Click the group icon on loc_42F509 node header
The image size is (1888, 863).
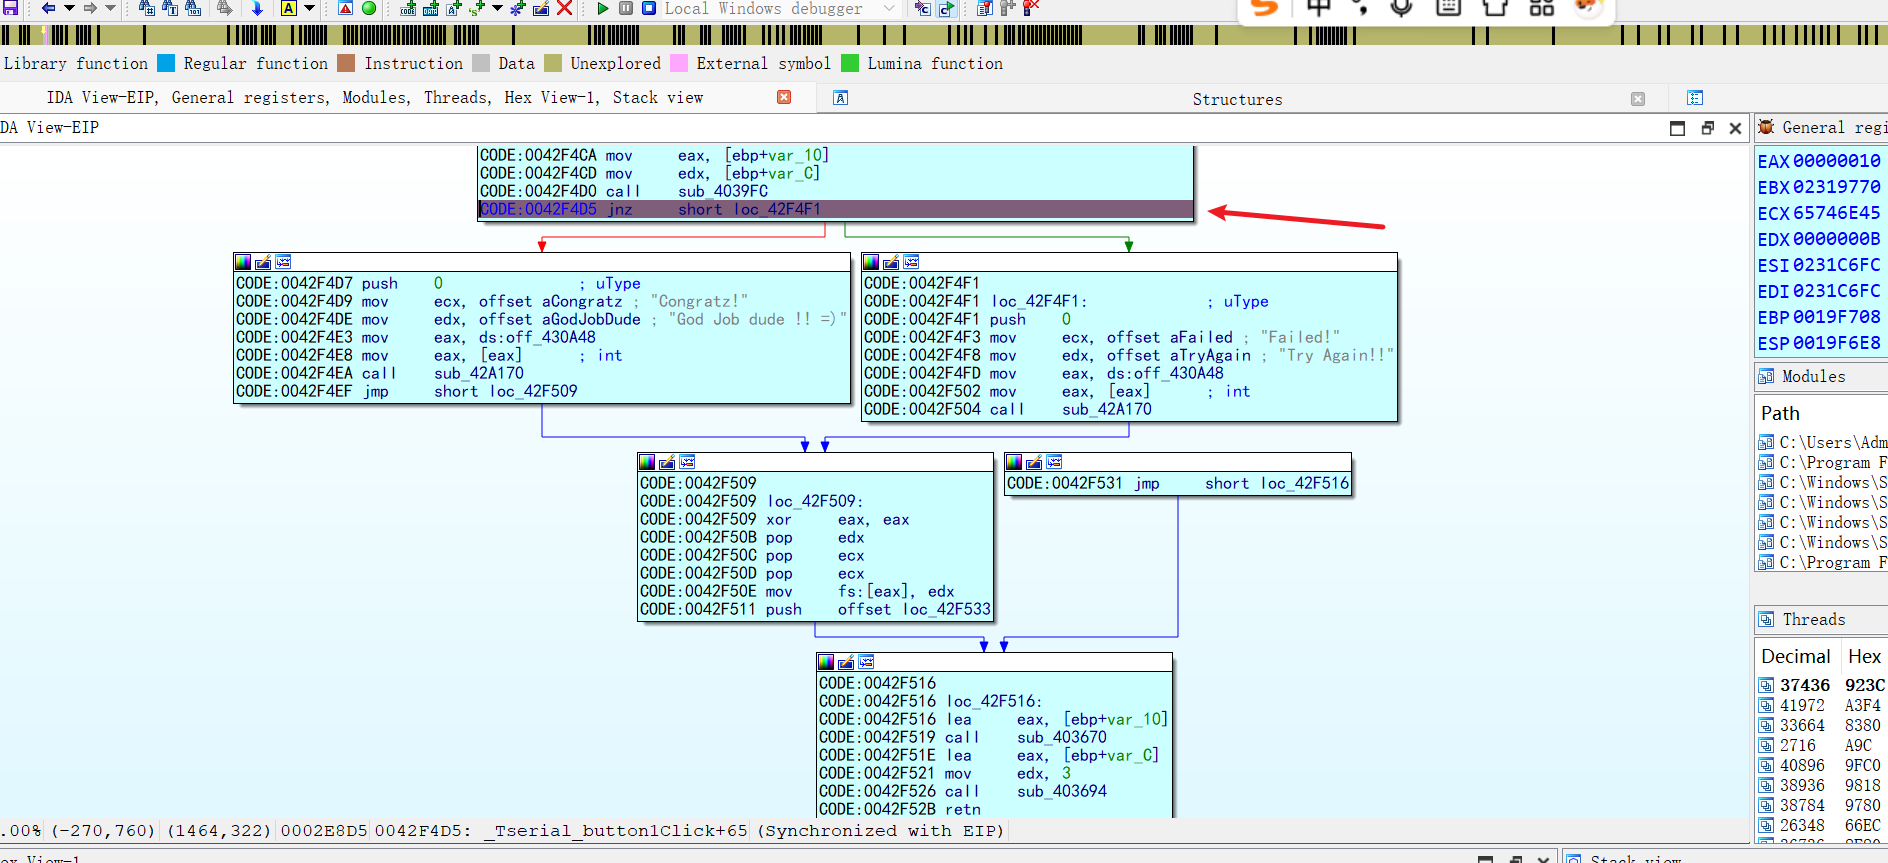point(687,462)
